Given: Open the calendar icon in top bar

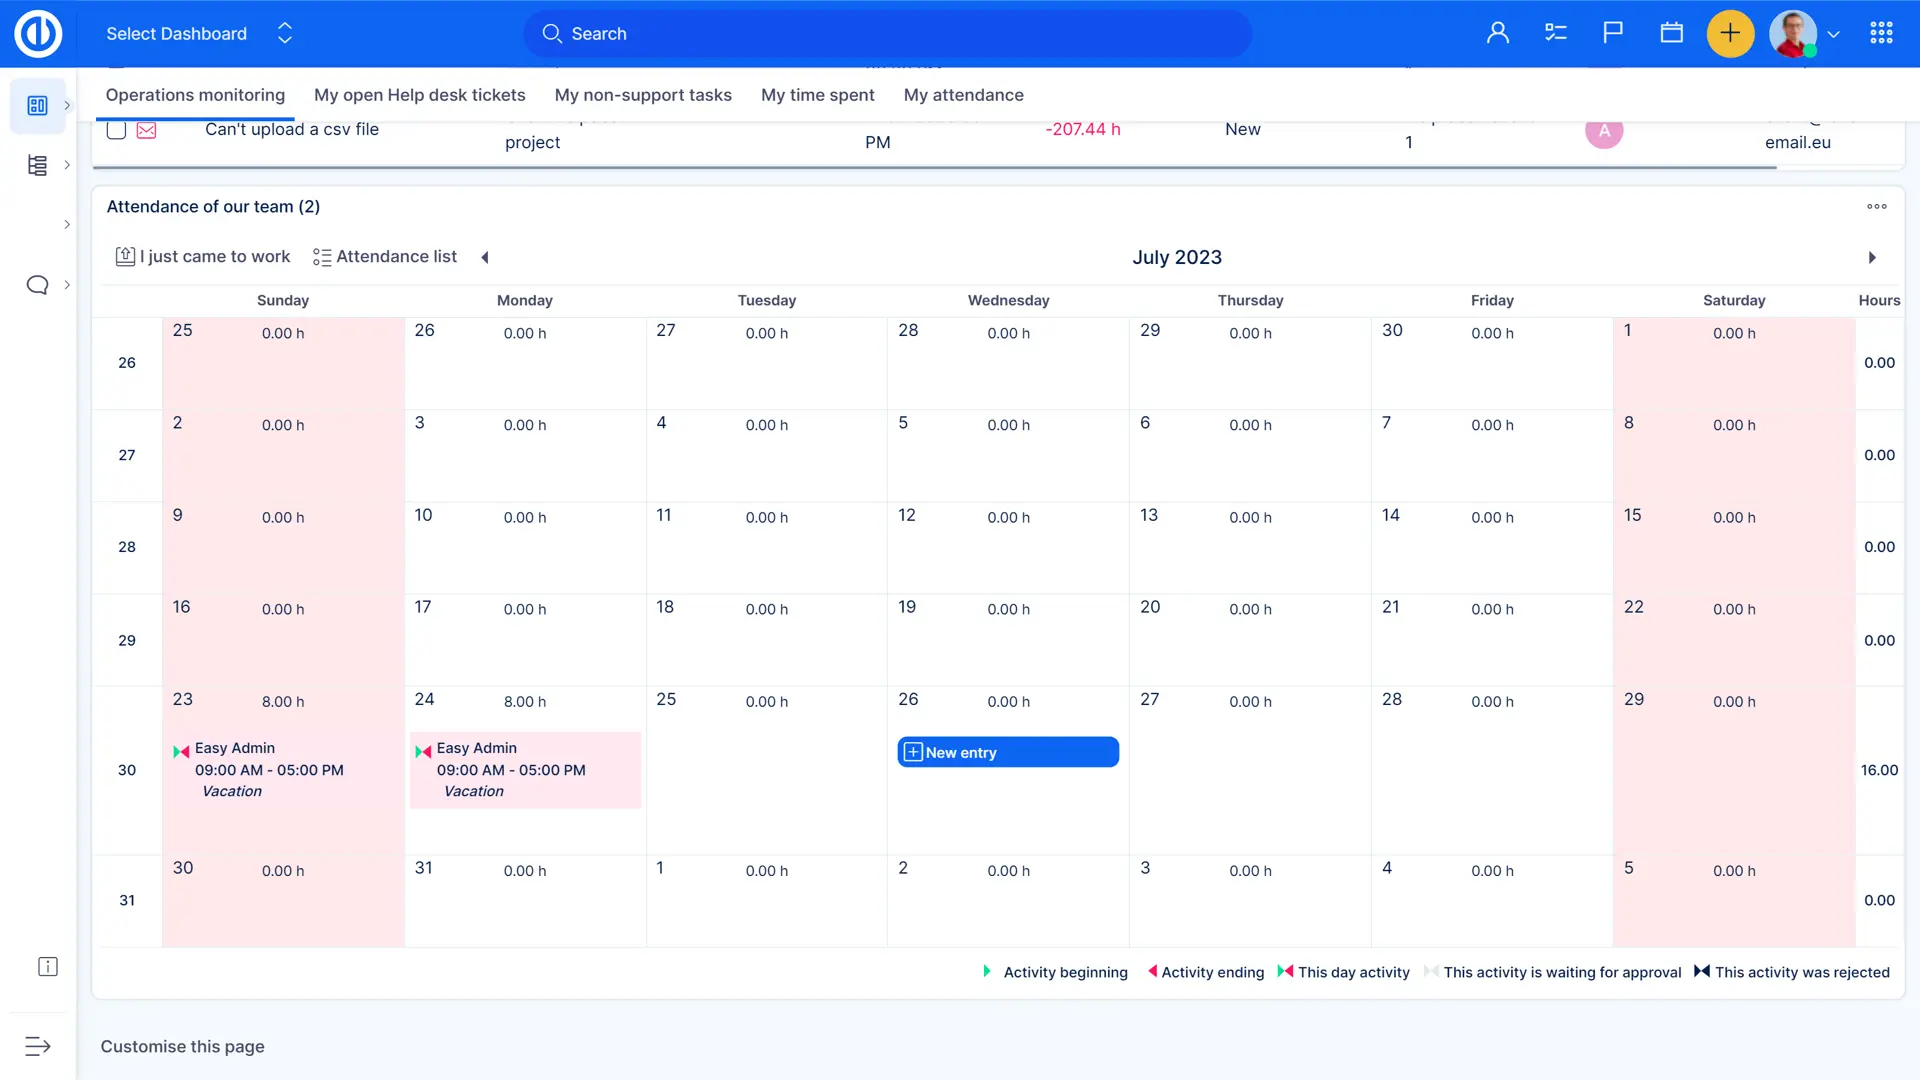Looking at the screenshot, I should (x=1671, y=33).
